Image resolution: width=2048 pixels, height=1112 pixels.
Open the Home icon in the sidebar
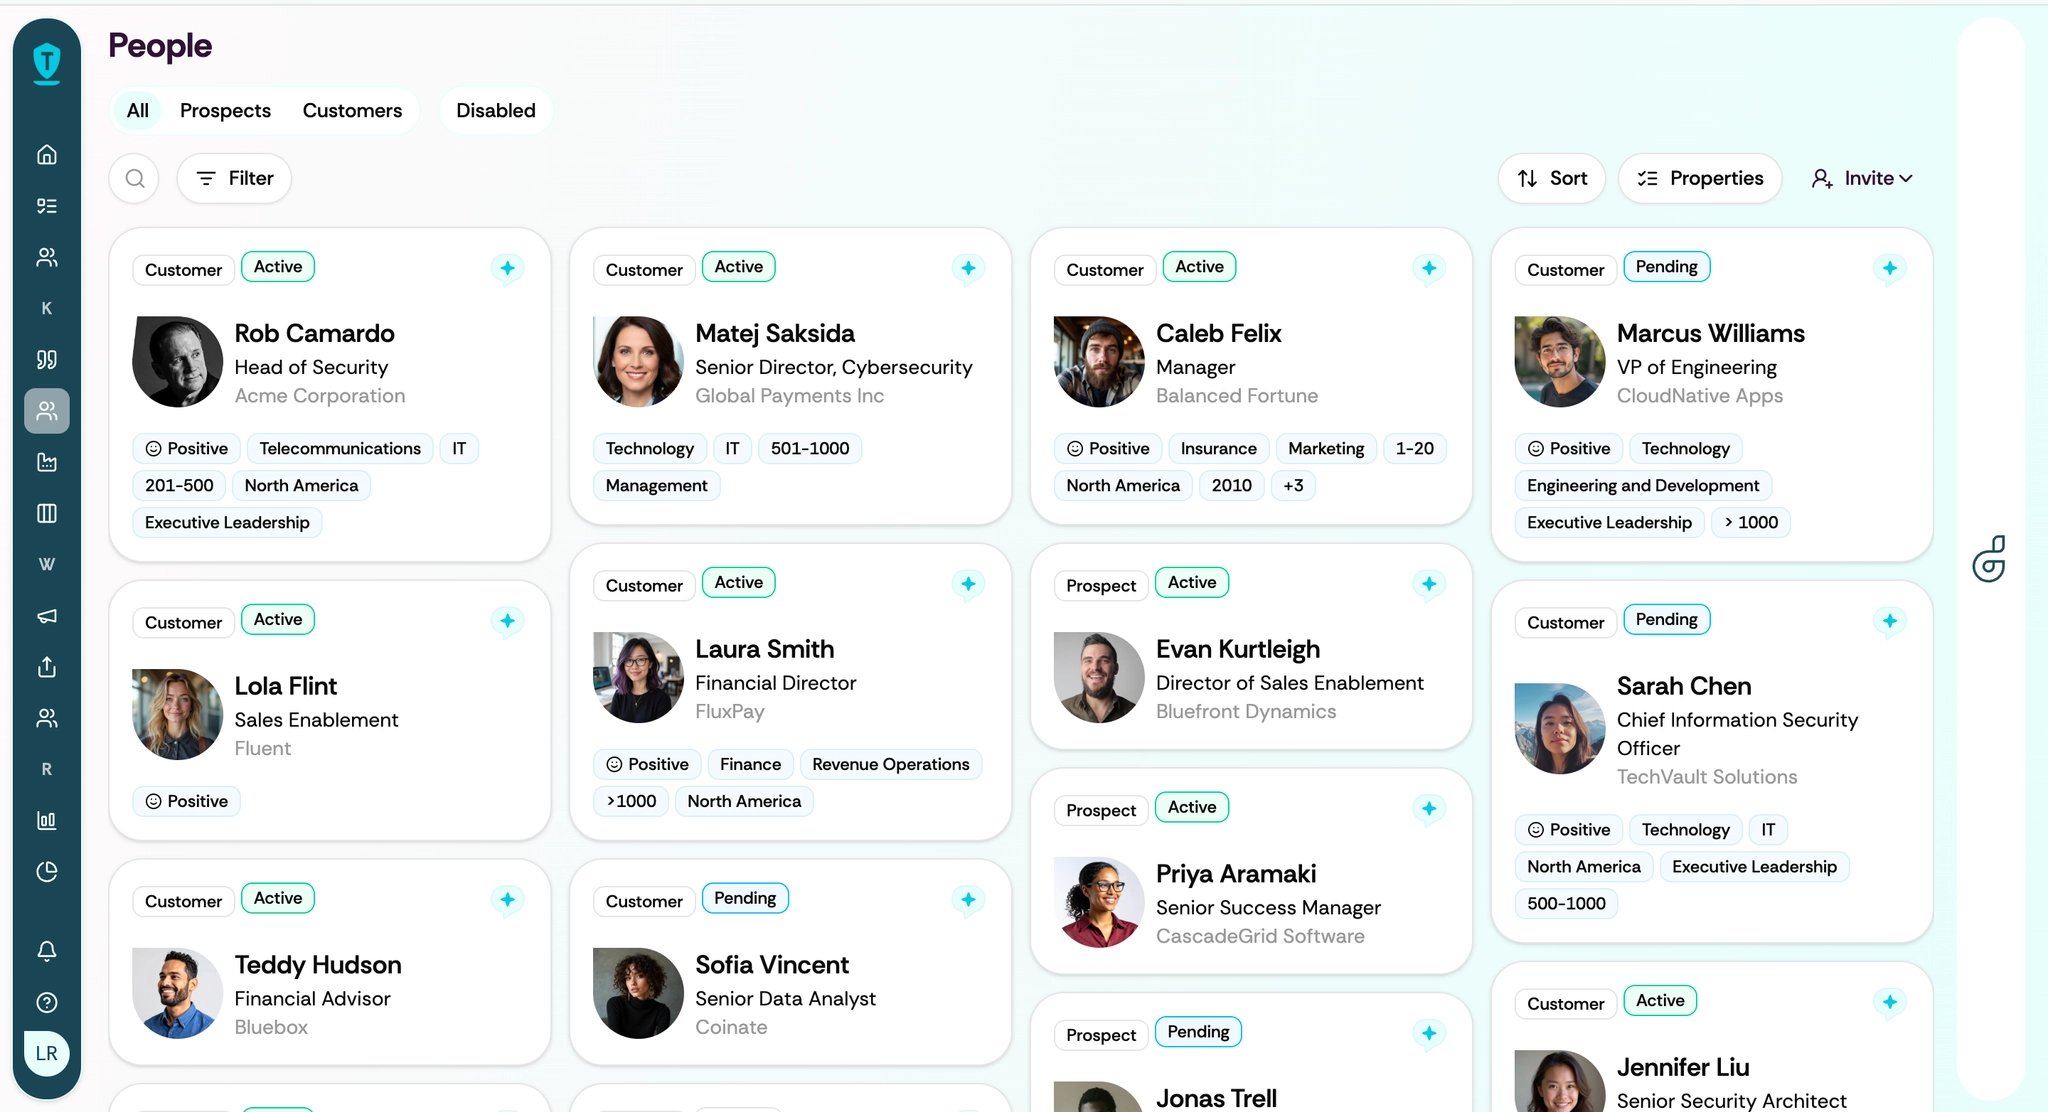47,154
